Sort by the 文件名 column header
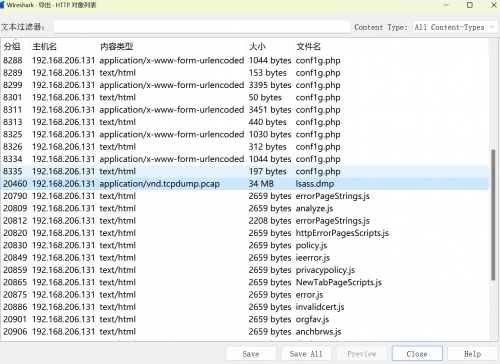This screenshot has height=364, width=500. pyautogui.click(x=391, y=46)
